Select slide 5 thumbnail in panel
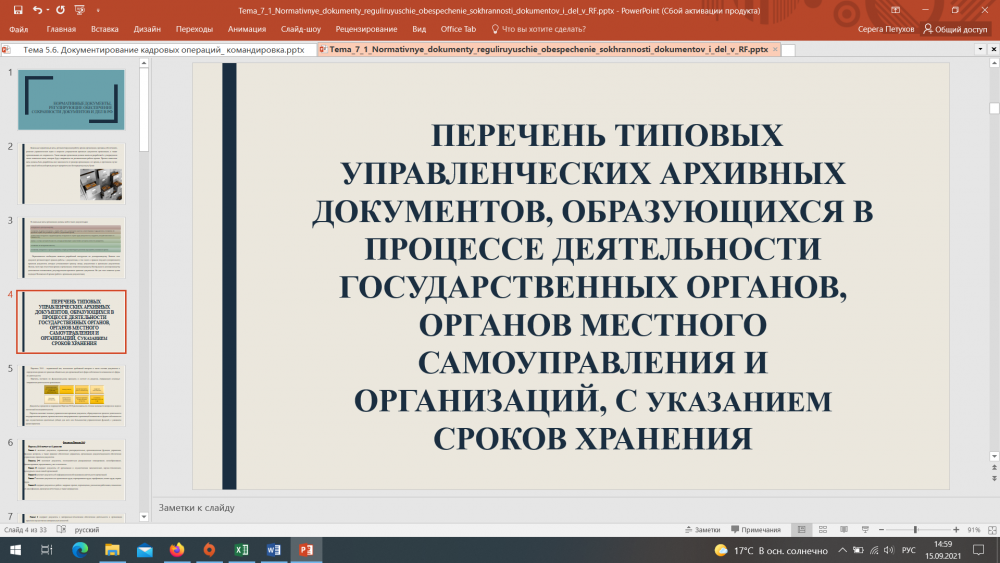This screenshot has width=1000, height=563. click(x=71, y=394)
